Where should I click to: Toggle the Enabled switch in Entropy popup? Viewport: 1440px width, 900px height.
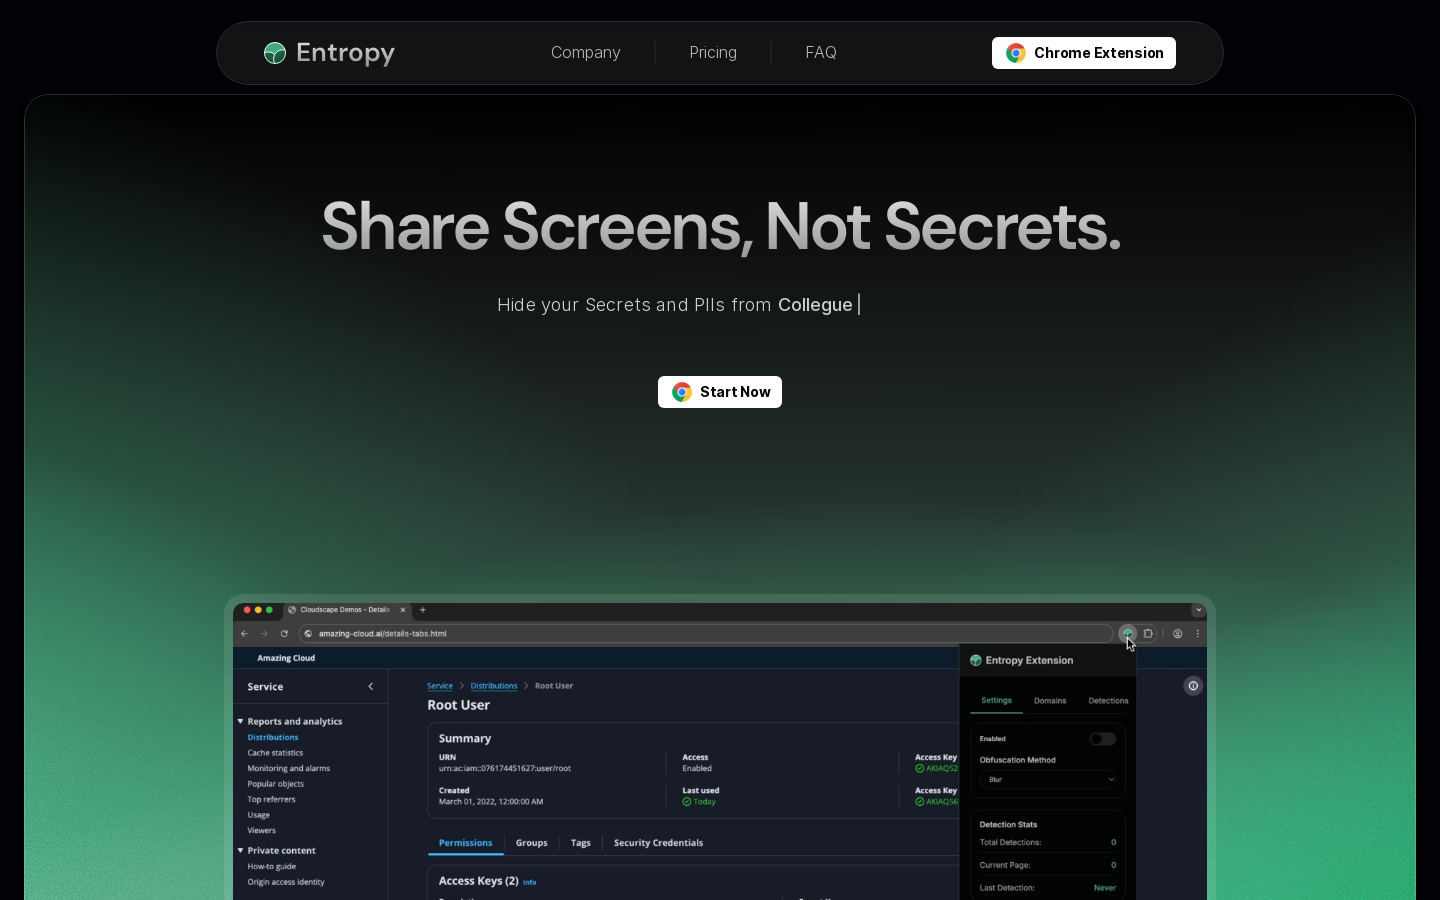(x=1102, y=739)
